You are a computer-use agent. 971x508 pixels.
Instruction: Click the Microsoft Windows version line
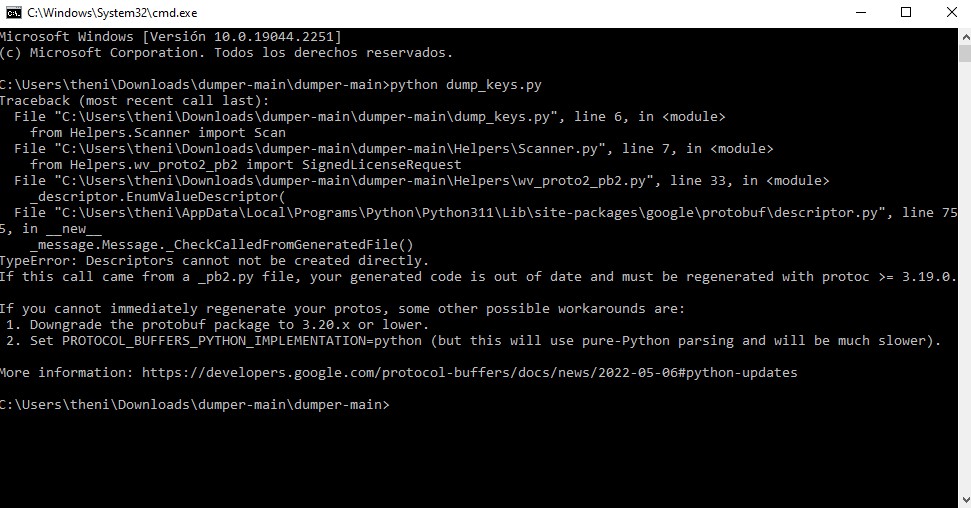point(170,36)
